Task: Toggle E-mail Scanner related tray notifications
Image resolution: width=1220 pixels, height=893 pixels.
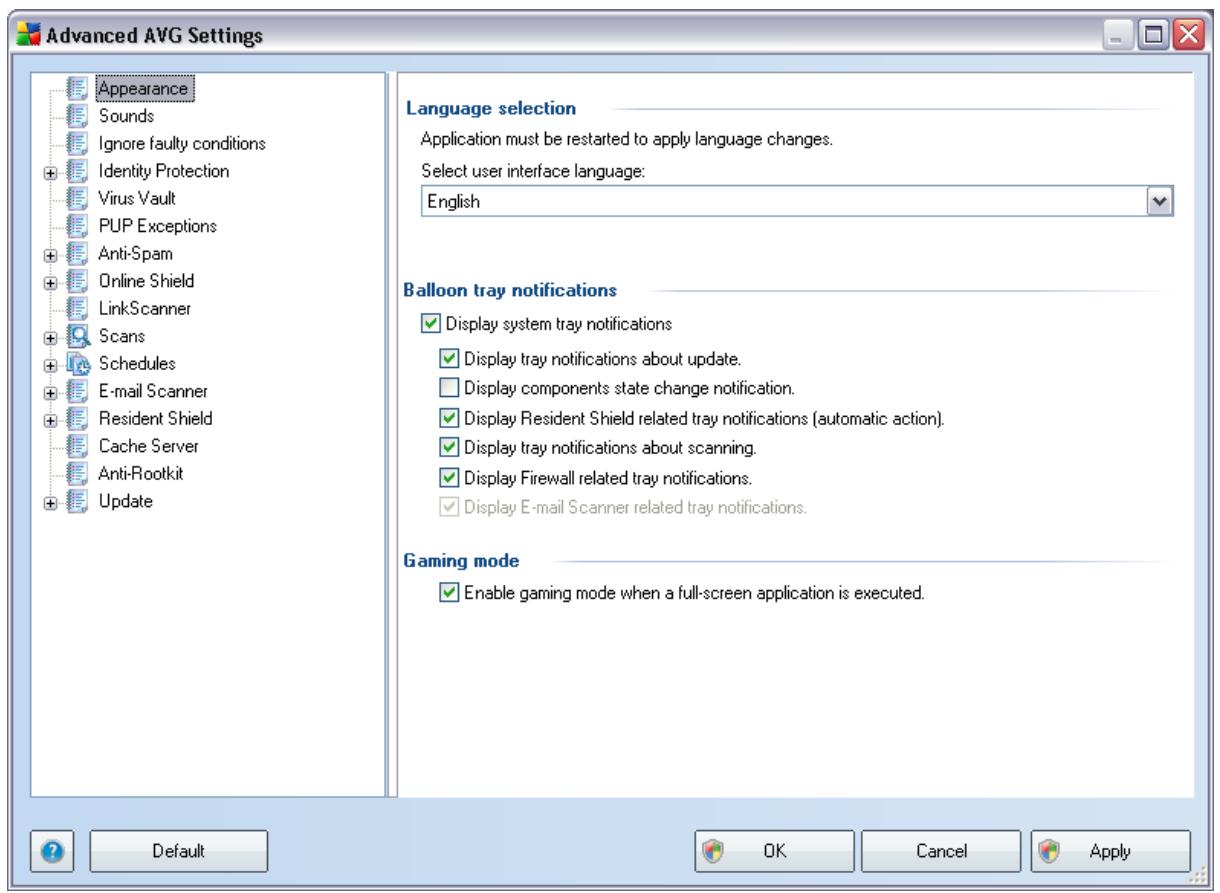Action: pyautogui.click(x=449, y=506)
